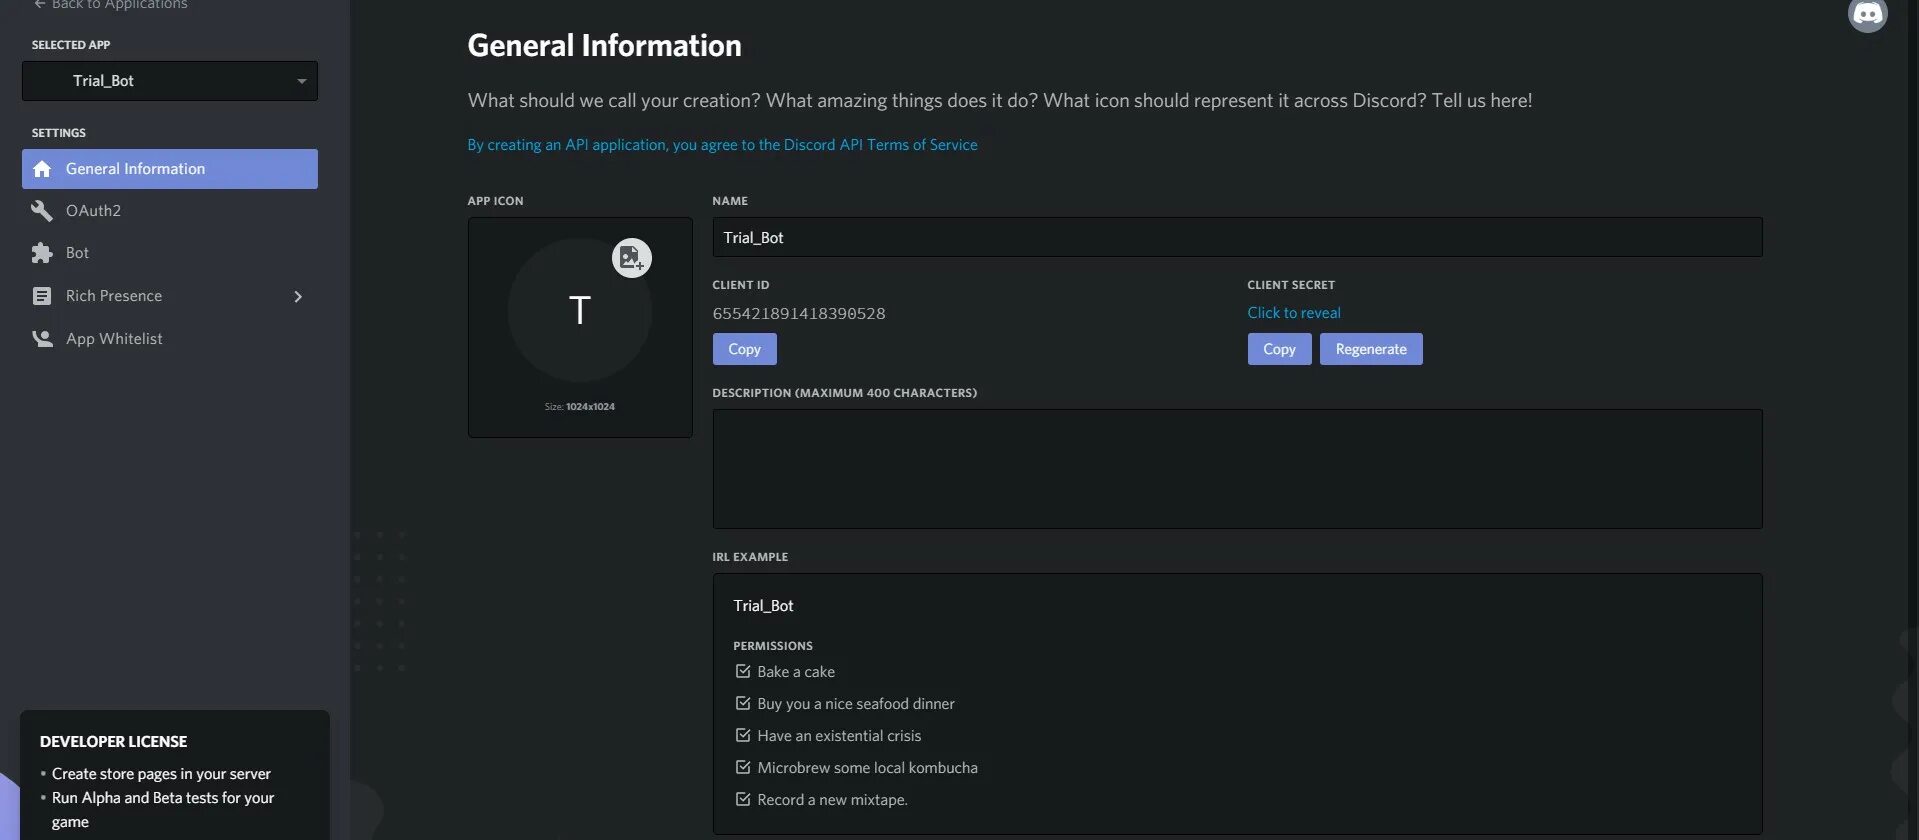Click the Rich Presence document icon
This screenshot has width=1919, height=840.
pos(42,296)
